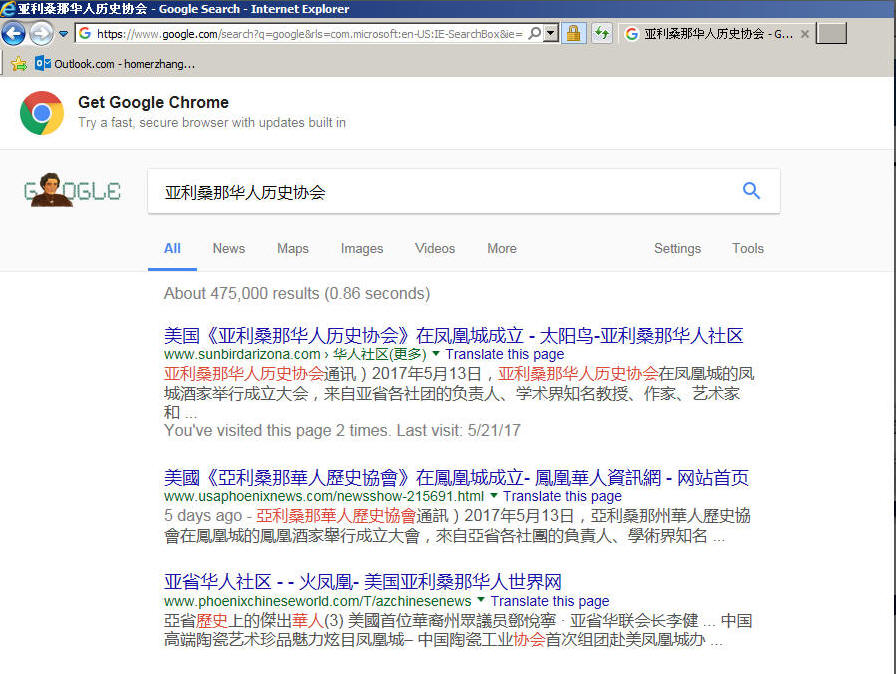Expand dropdown arrow next to usaphoenixnews.com URL
Viewport: 896px width, 674px height.
494,495
